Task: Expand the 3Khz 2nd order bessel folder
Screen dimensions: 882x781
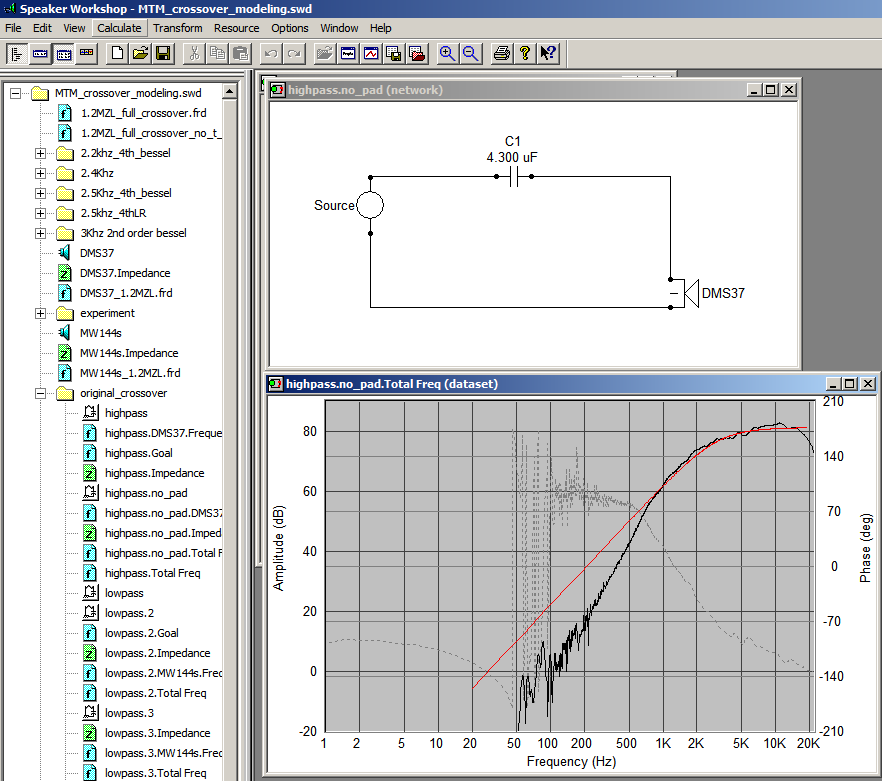Action: [40, 234]
